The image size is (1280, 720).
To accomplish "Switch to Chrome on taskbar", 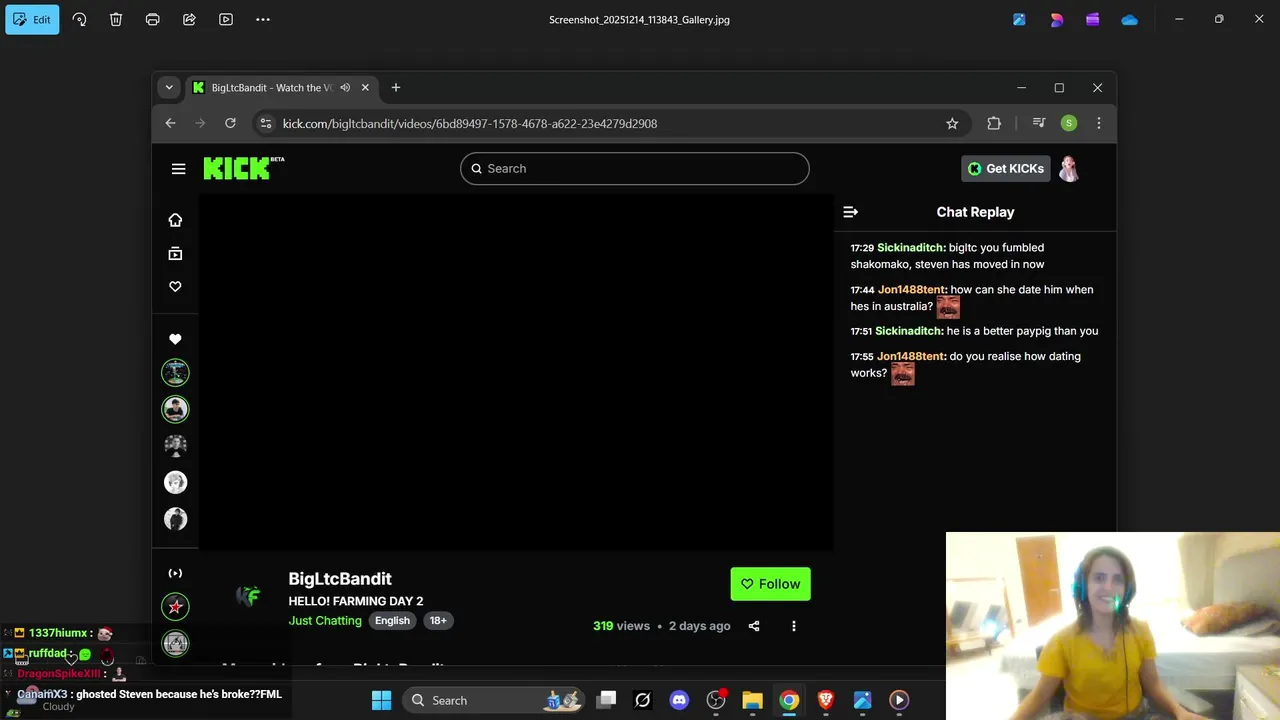I will [x=789, y=700].
